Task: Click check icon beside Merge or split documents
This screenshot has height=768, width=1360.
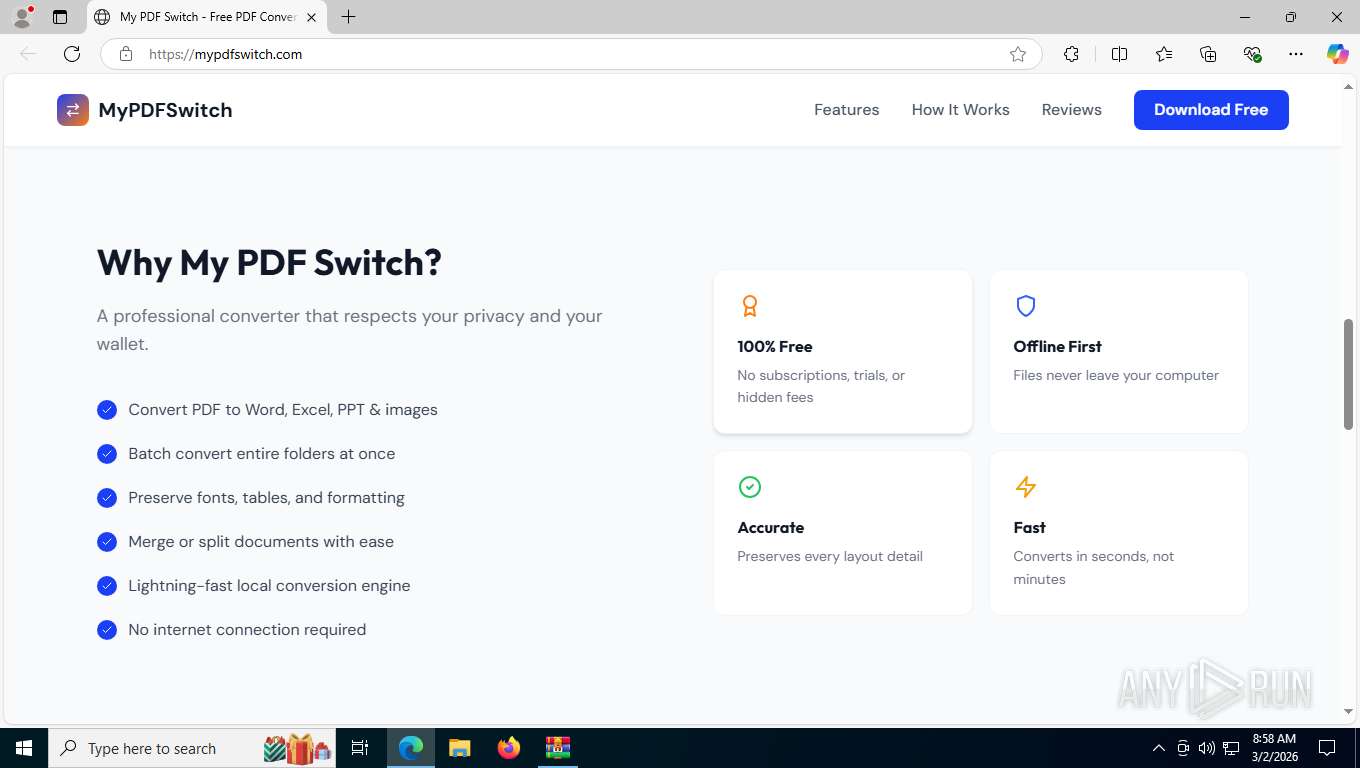Action: tap(107, 542)
